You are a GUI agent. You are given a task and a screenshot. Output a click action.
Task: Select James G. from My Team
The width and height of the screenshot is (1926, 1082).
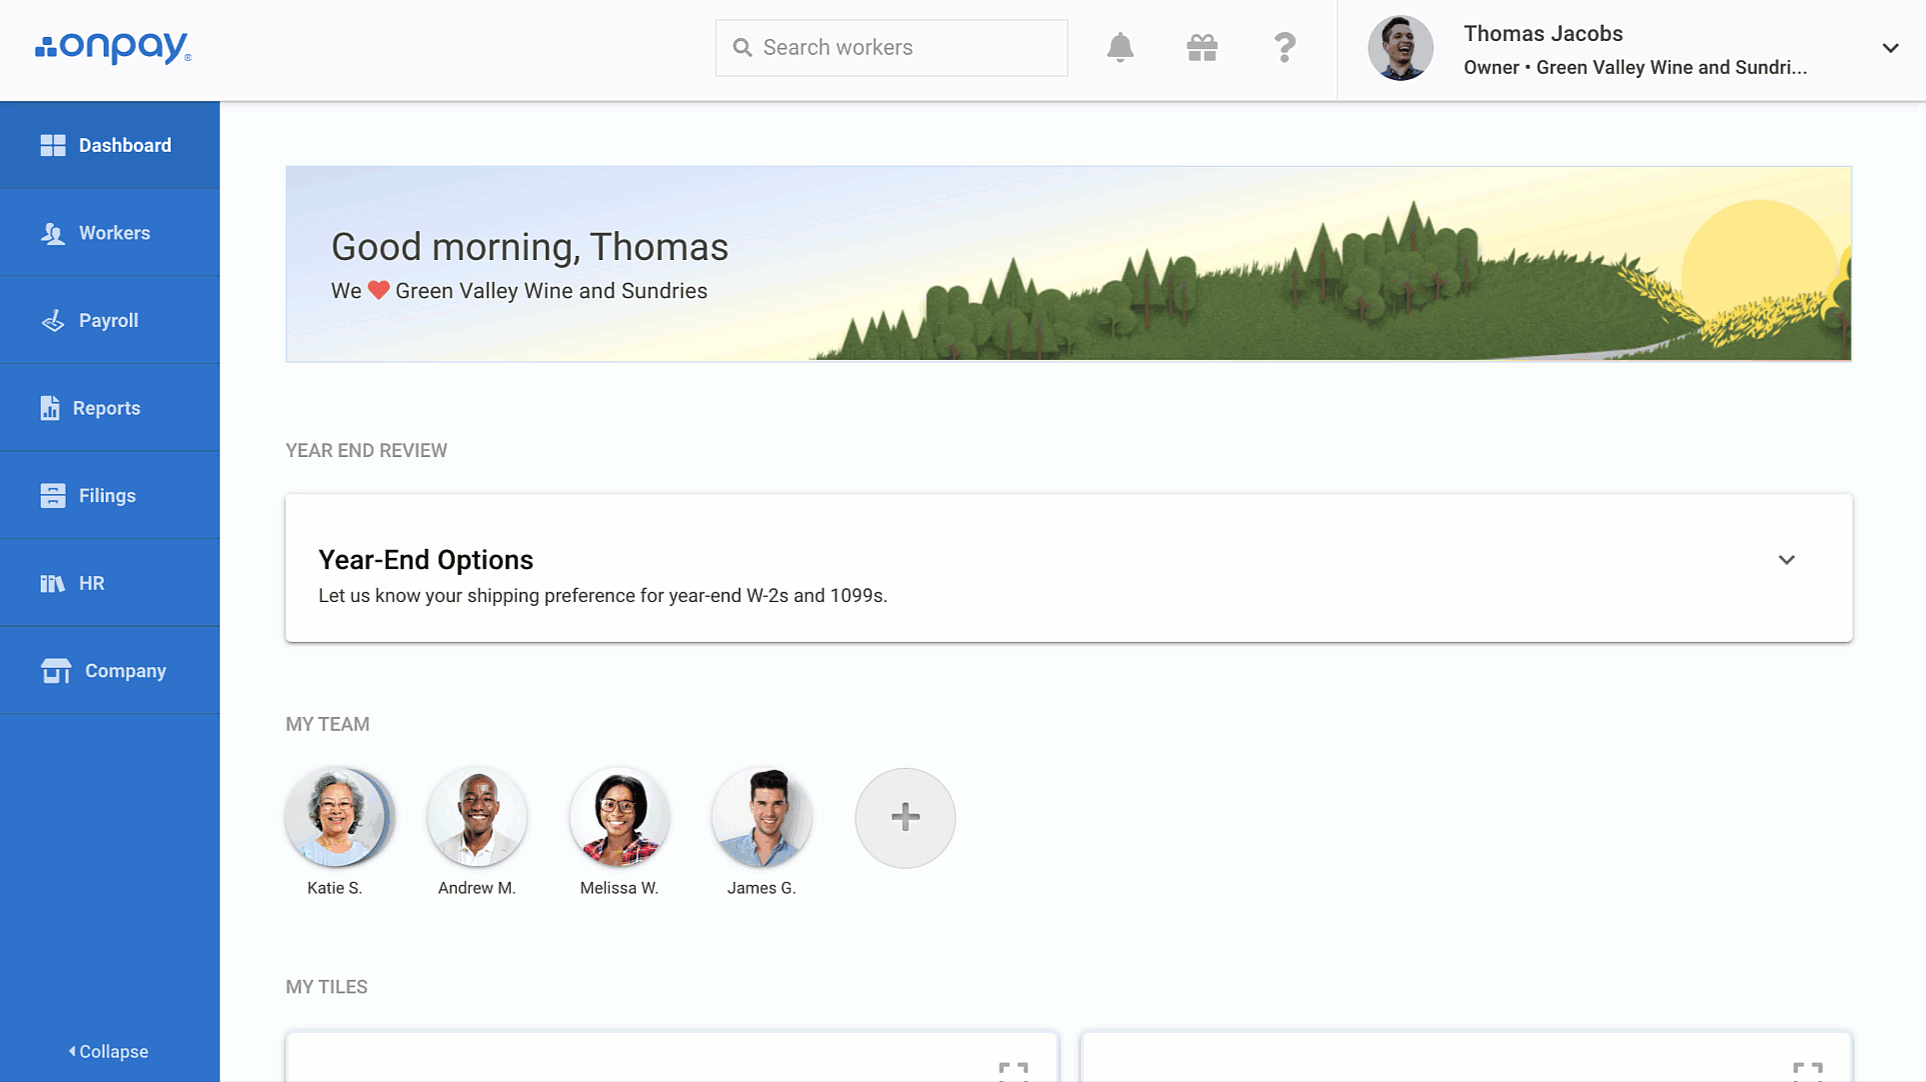[x=761, y=818]
